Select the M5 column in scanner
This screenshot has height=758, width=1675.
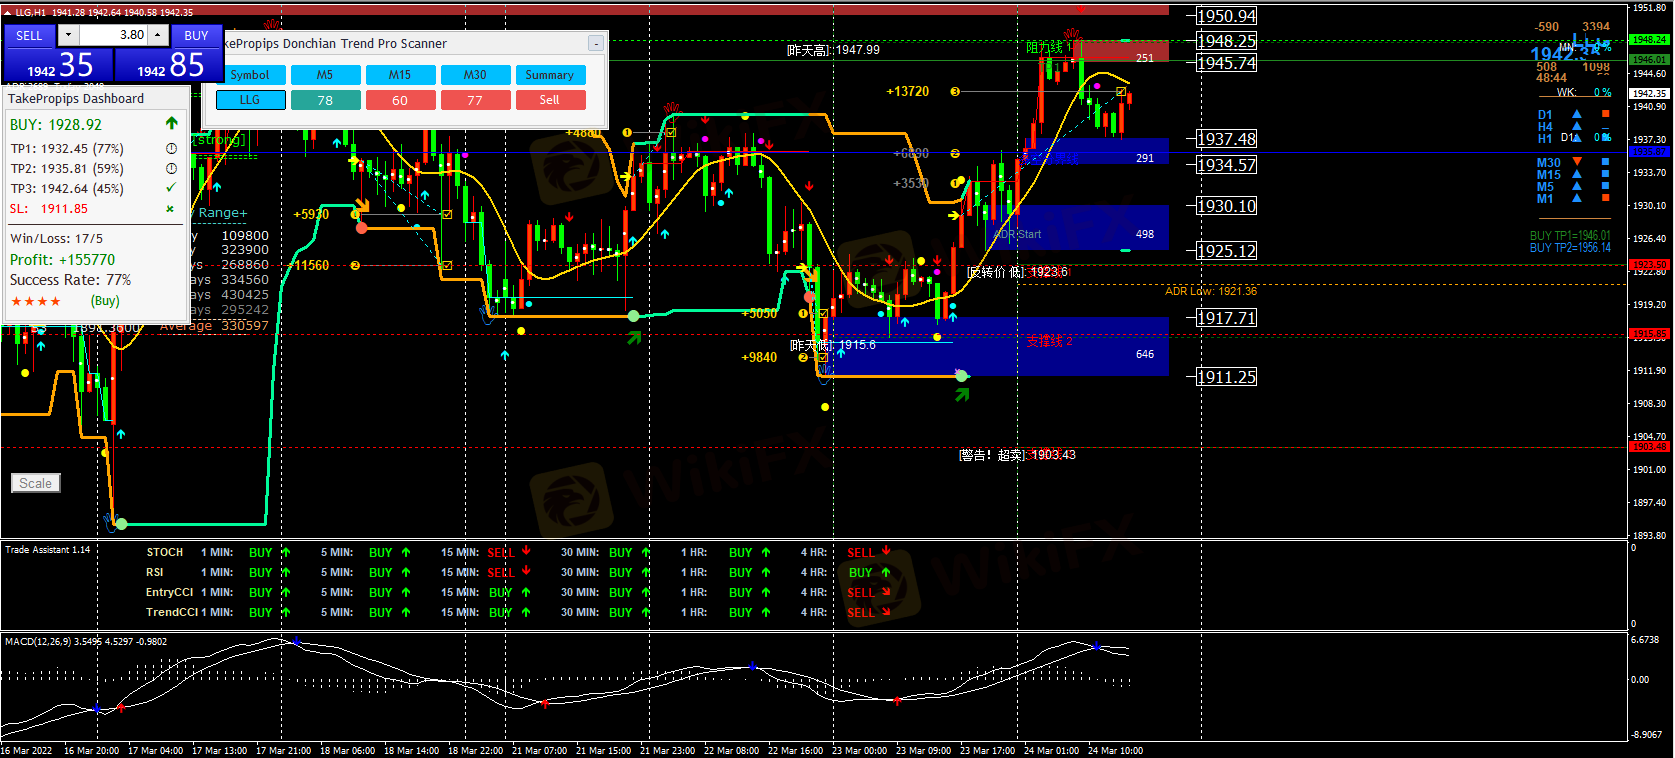tap(325, 75)
